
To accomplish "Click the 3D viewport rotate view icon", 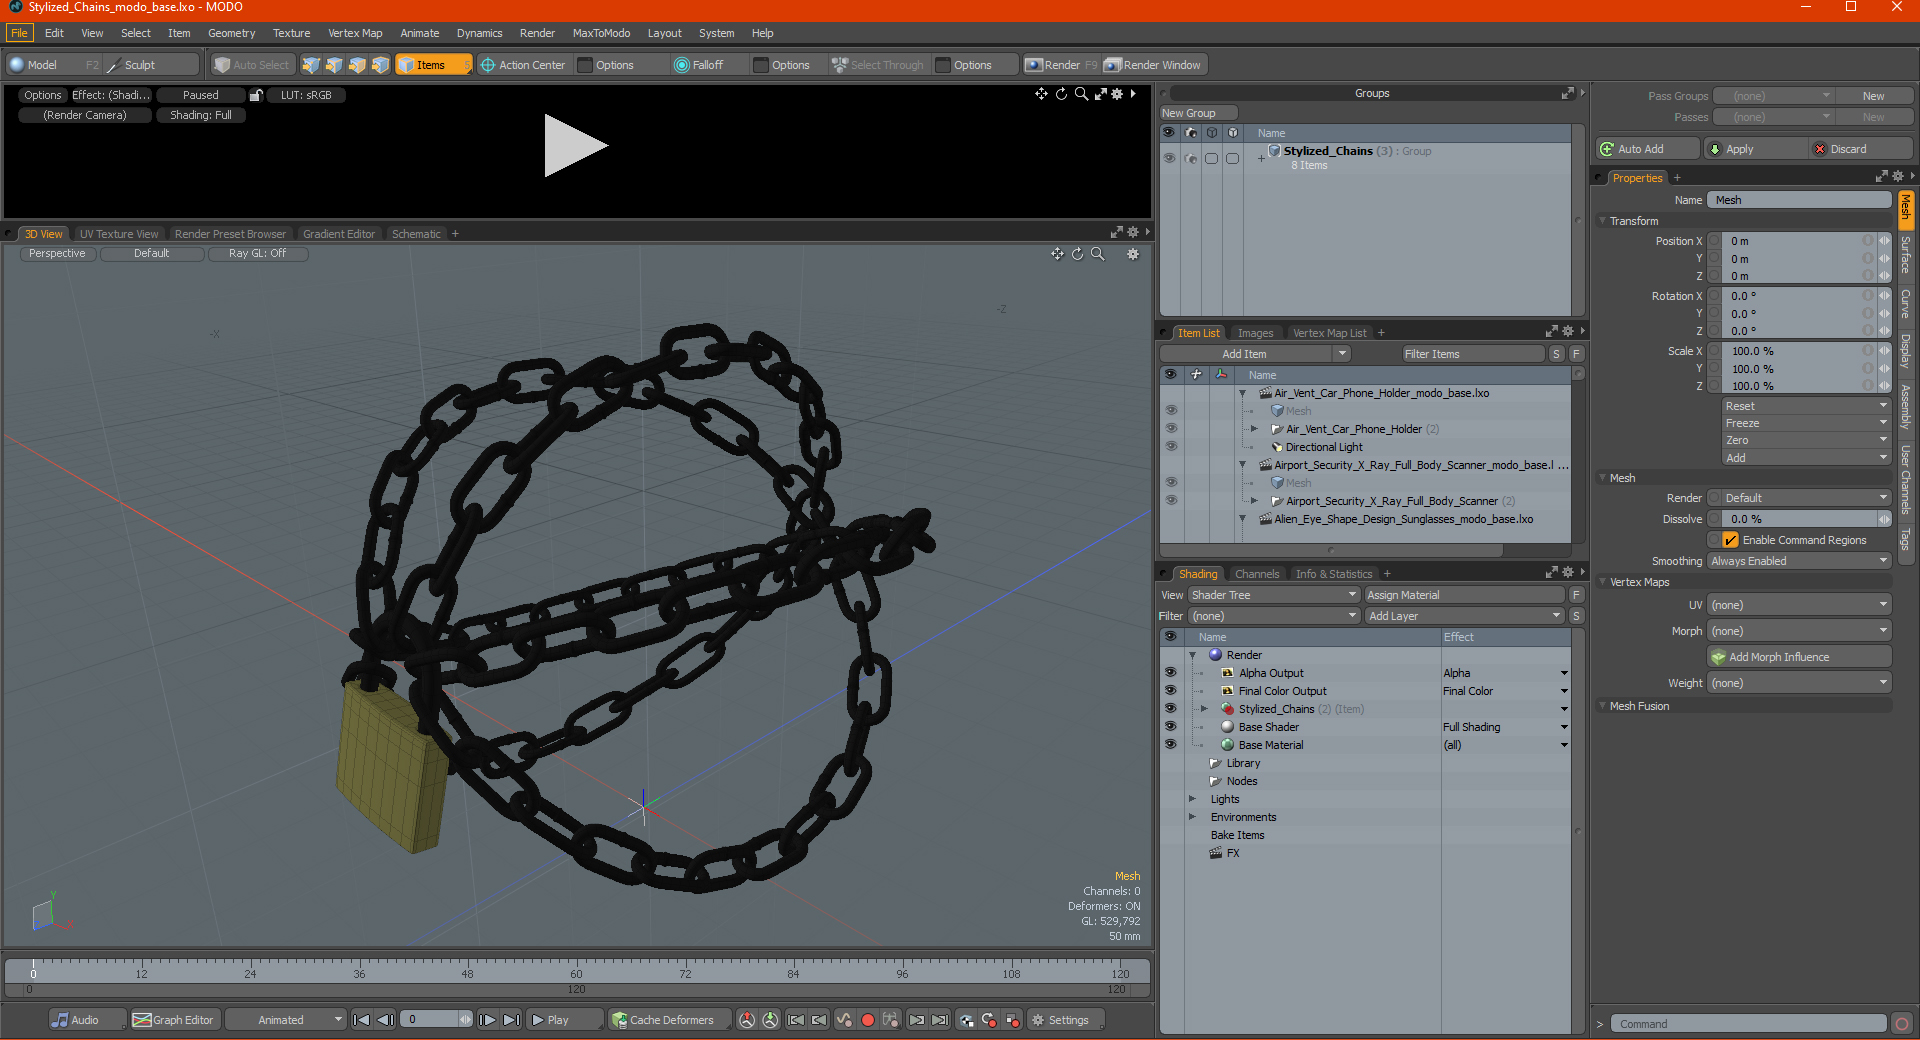I will 1077,254.
